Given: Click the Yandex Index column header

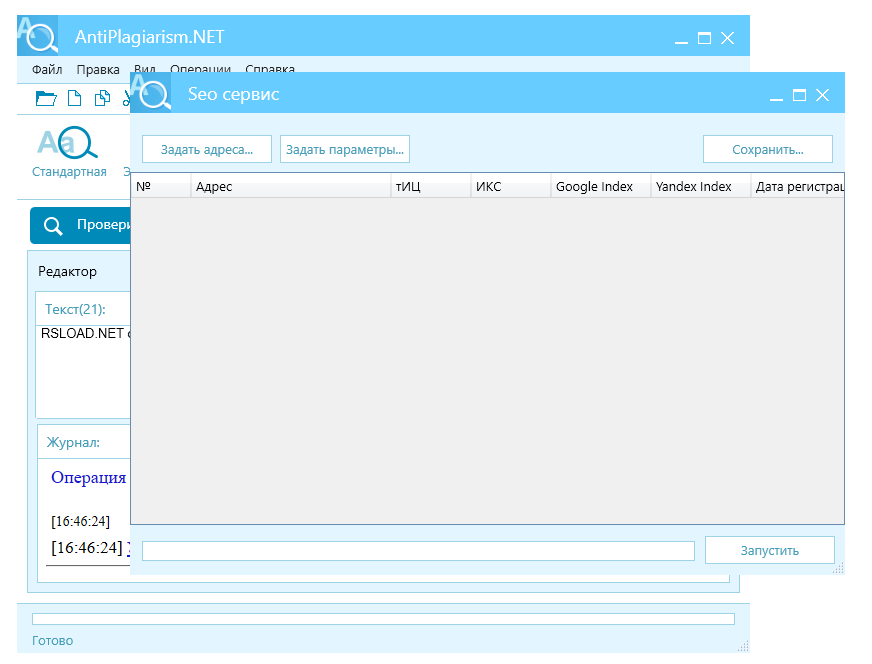Looking at the screenshot, I should coord(701,186).
